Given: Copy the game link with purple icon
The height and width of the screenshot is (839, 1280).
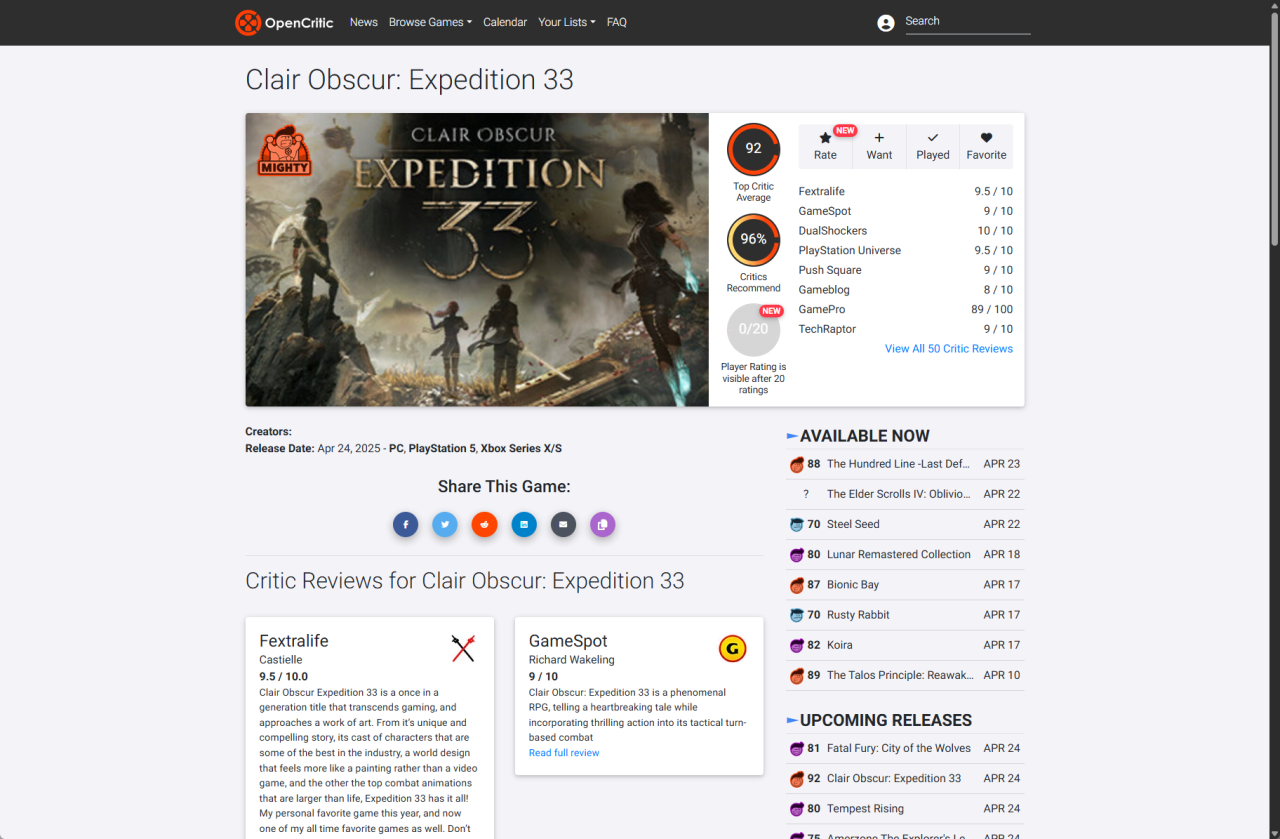Looking at the screenshot, I should pyautogui.click(x=602, y=524).
